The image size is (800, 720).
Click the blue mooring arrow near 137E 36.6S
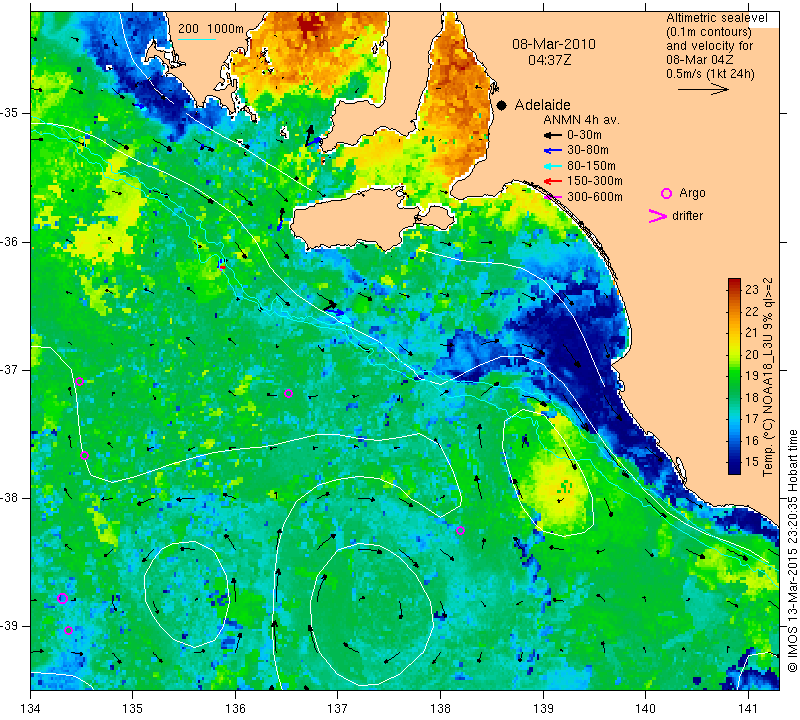click(x=335, y=311)
